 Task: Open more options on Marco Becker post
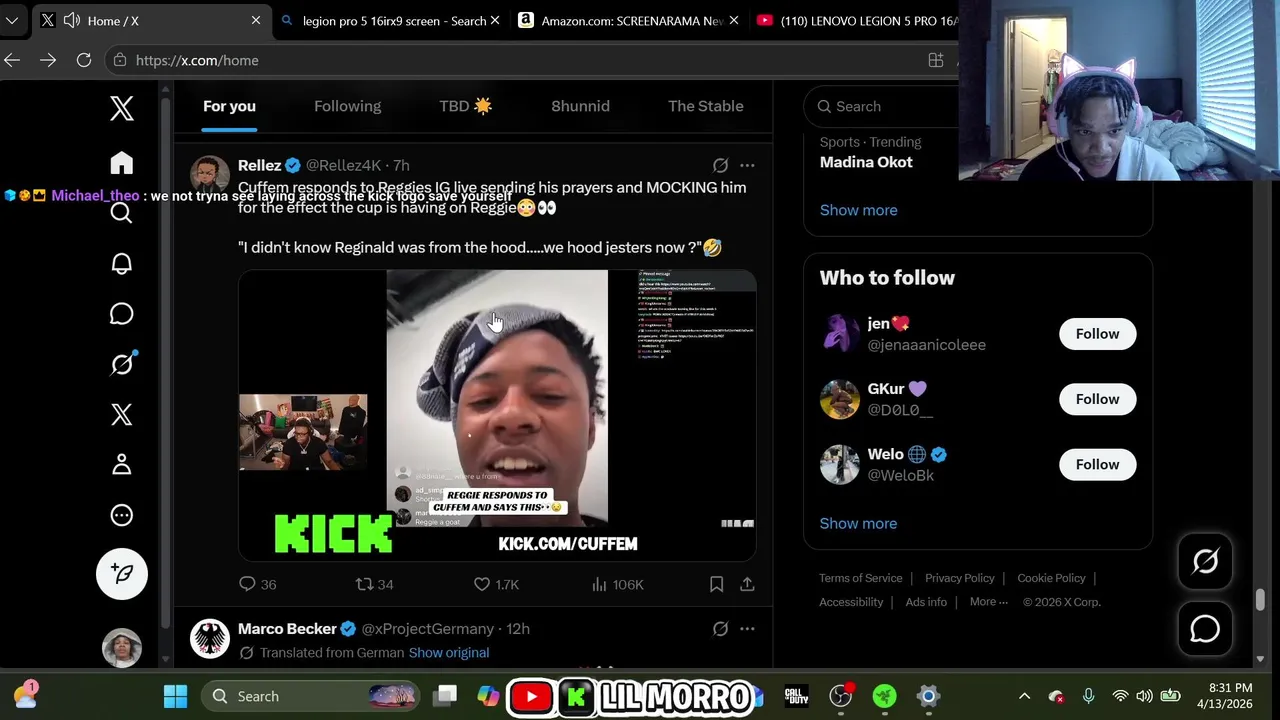(x=747, y=629)
